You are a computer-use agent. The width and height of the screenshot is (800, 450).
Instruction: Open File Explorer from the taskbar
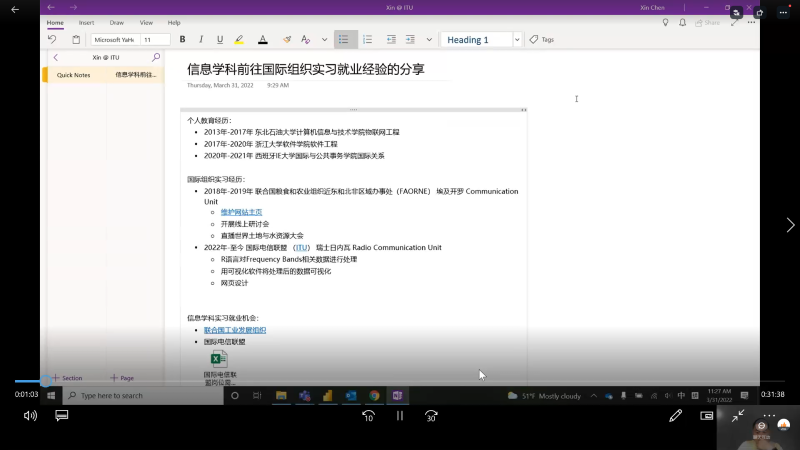tap(281, 395)
